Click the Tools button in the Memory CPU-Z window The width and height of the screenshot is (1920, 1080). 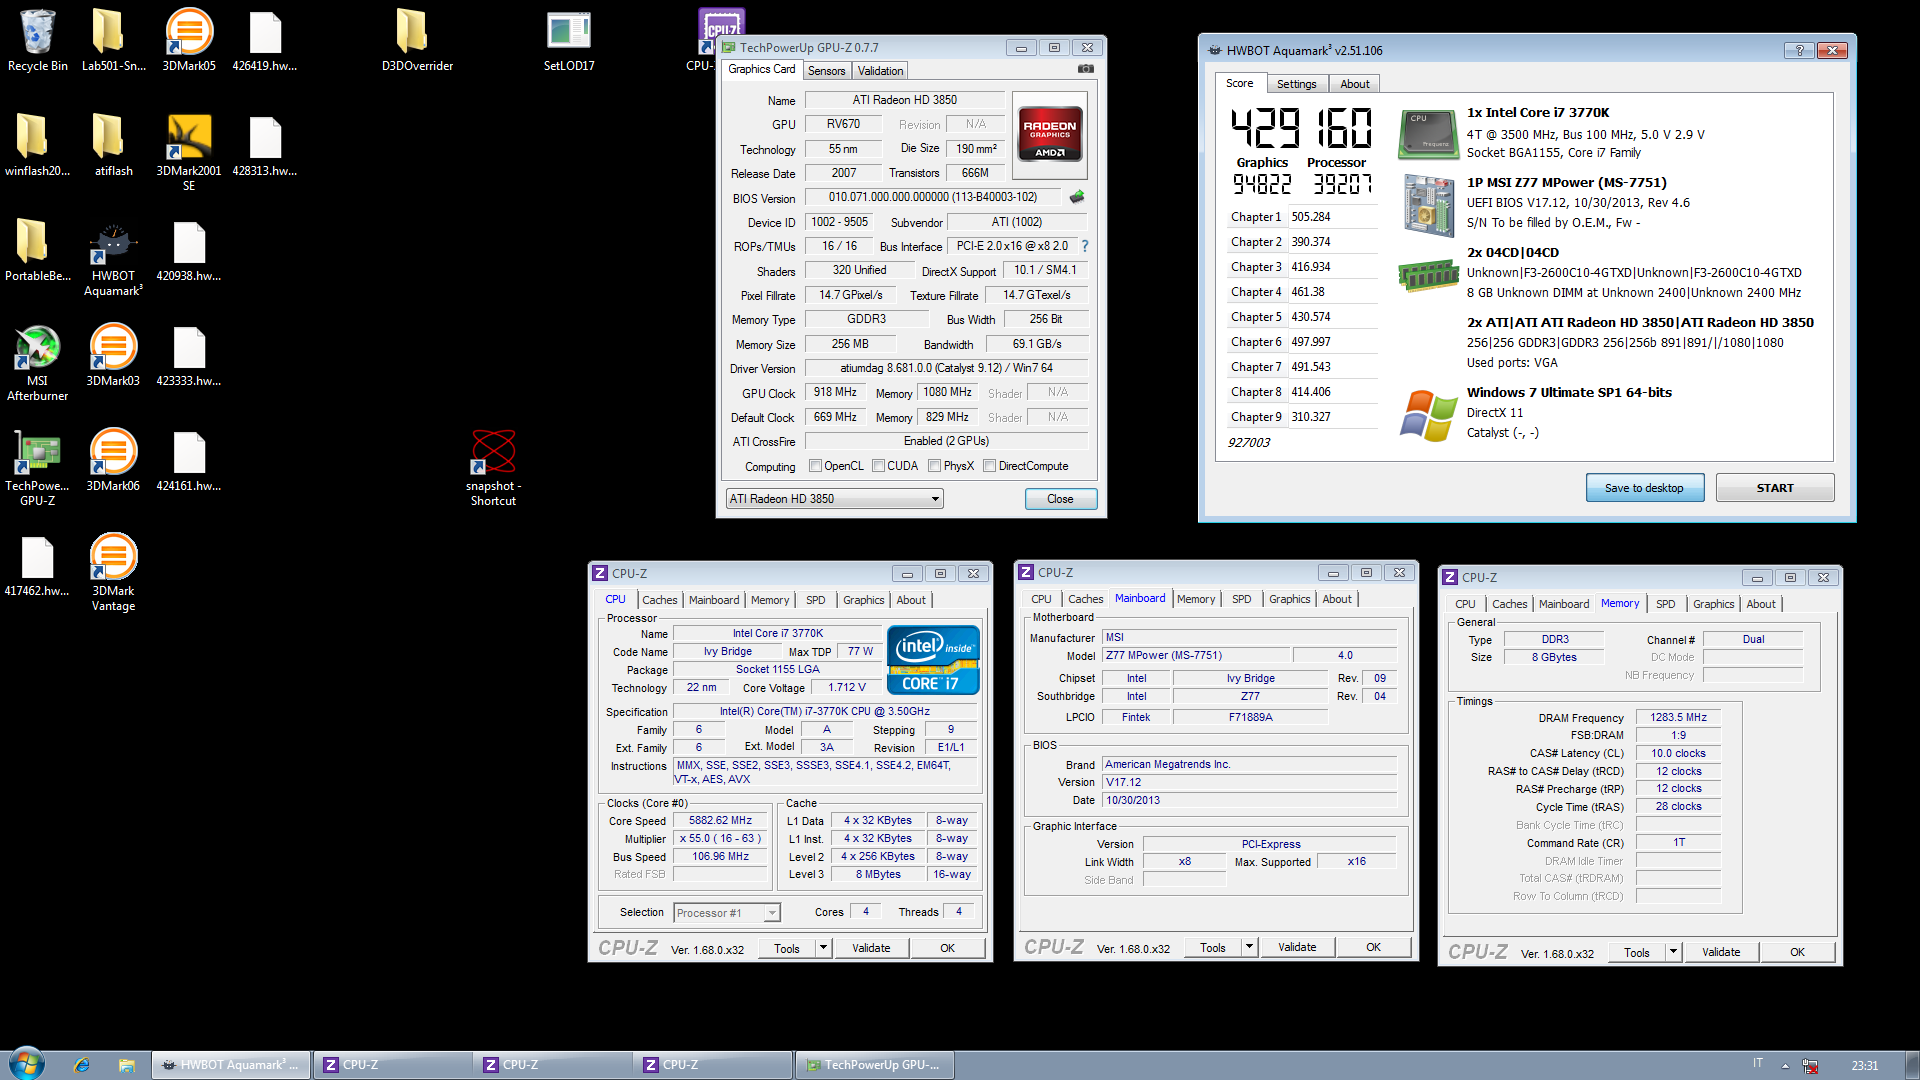[1637, 952]
